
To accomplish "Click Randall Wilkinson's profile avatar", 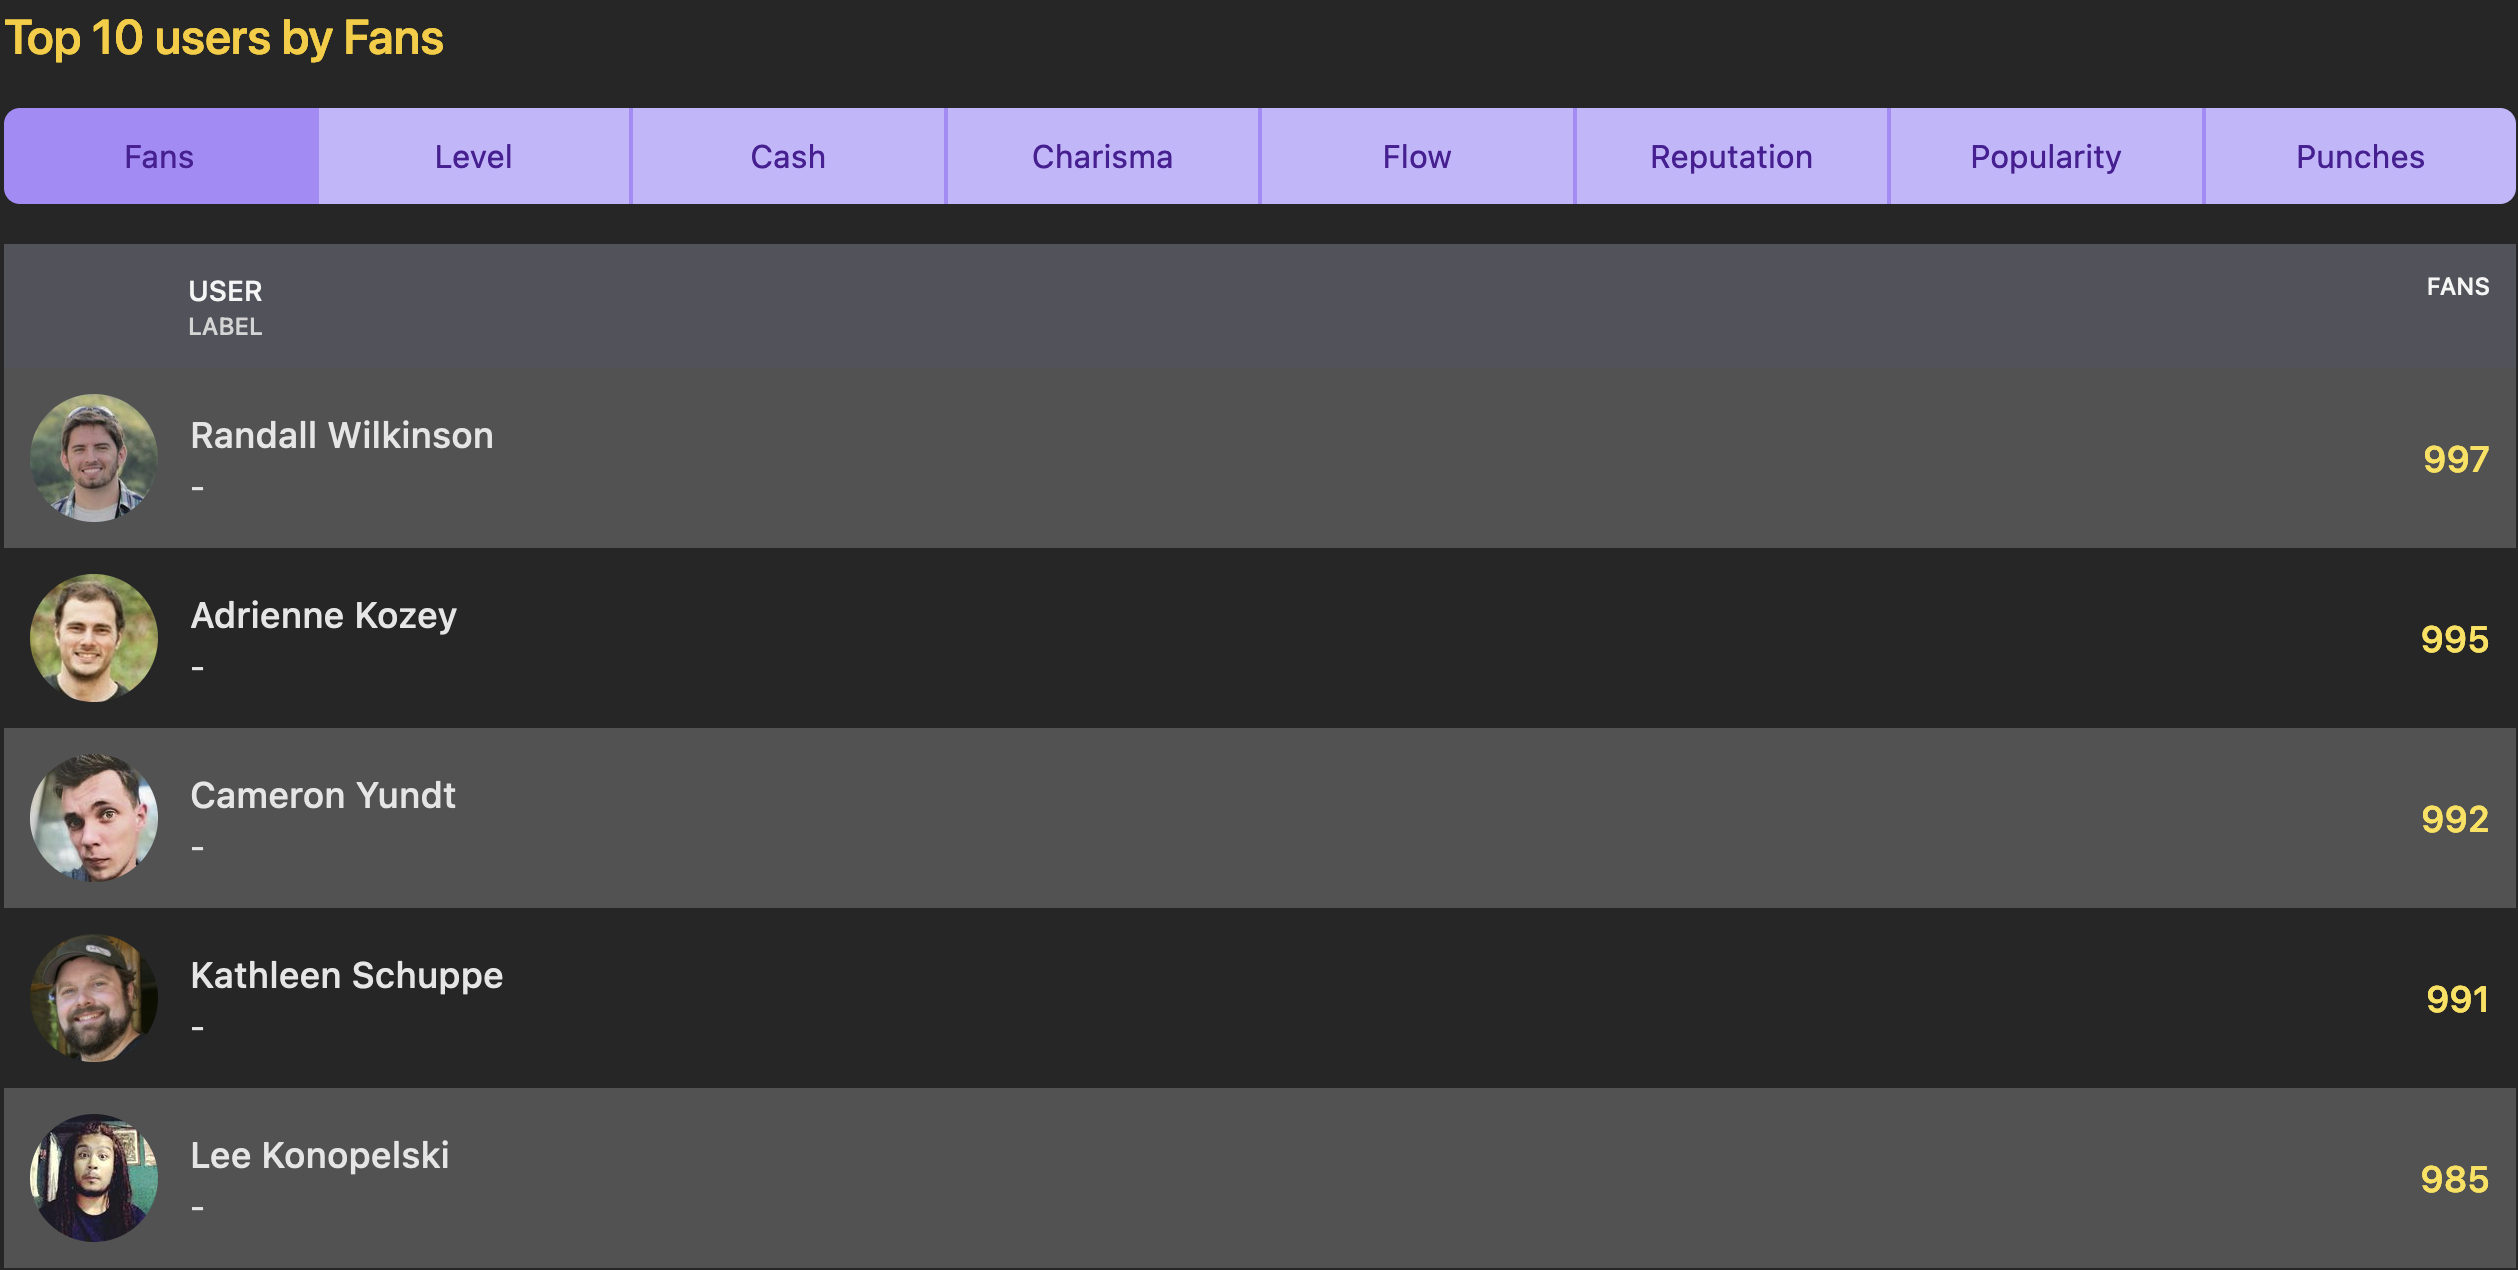I will pos(94,458).
